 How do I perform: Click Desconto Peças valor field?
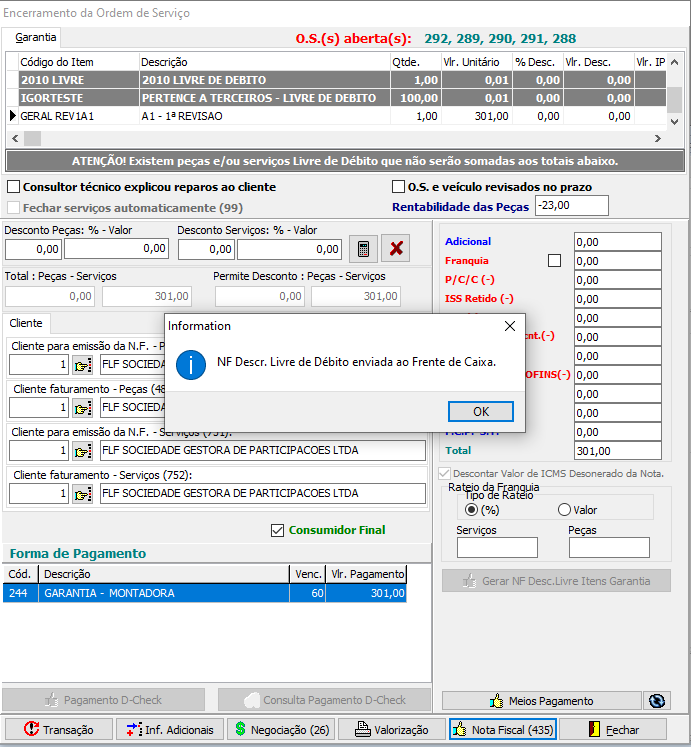click(116, 249)
